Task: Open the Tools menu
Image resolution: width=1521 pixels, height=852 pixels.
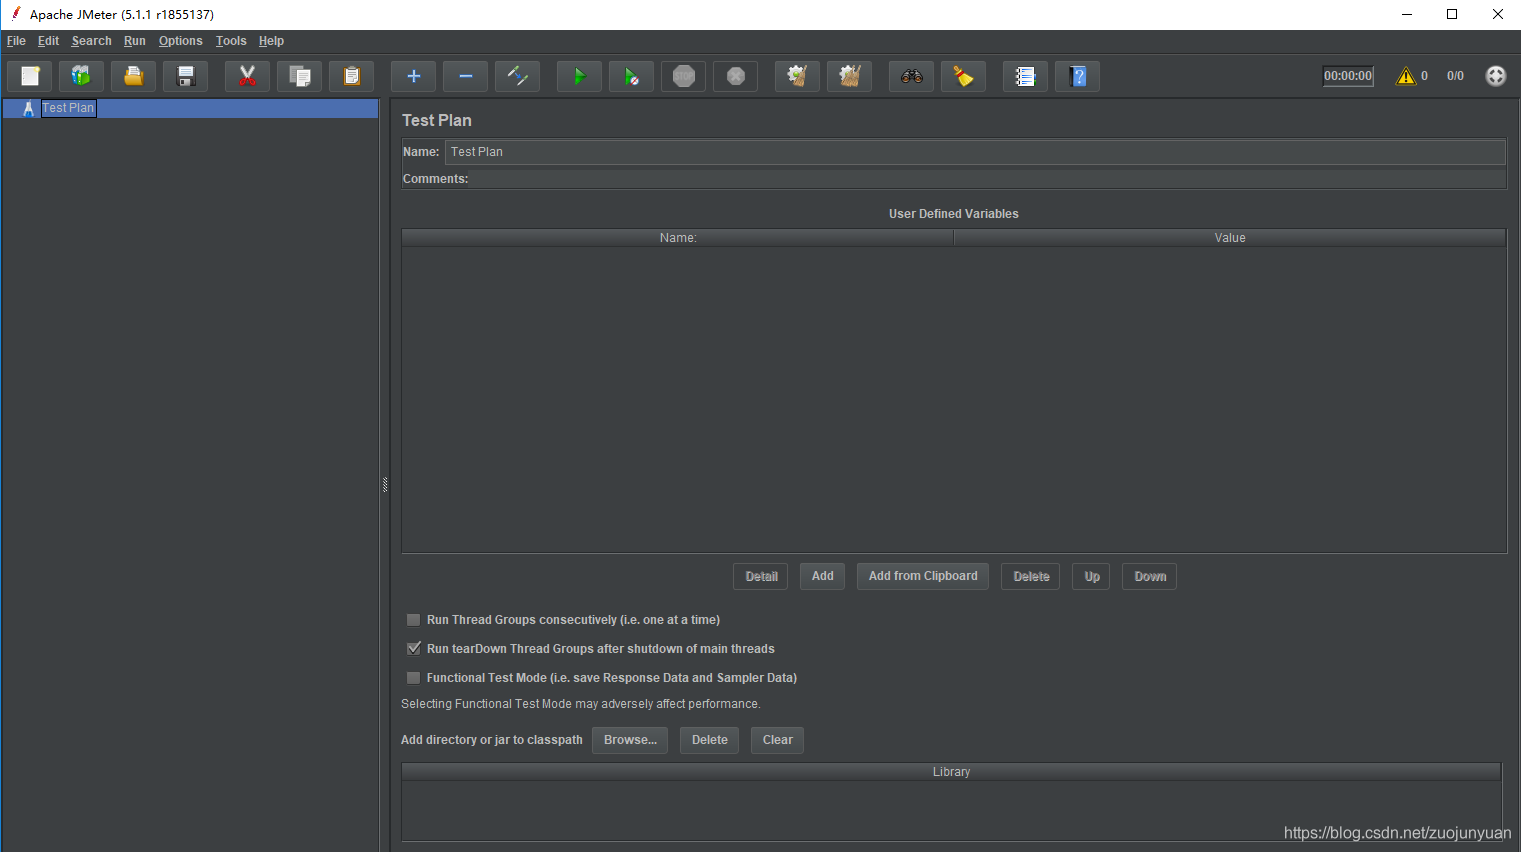Action: [x=231, y=41]
